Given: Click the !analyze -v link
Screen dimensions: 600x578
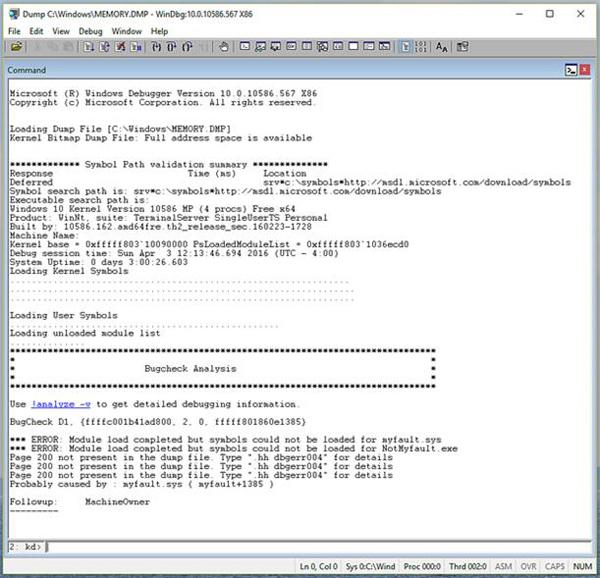Looking at the screenshot, I should click(59, 404).
